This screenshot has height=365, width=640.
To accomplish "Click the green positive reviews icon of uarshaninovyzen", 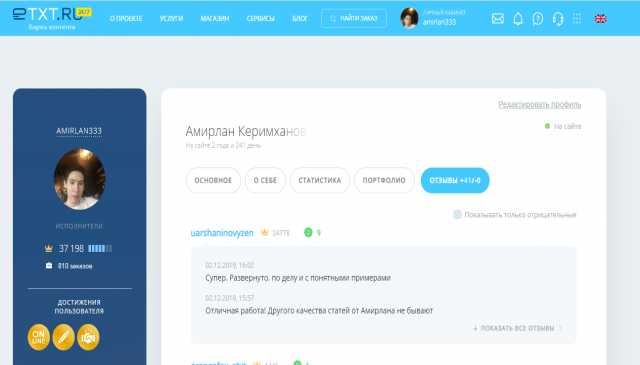I will pyautogui.click(x=308, y=232).
